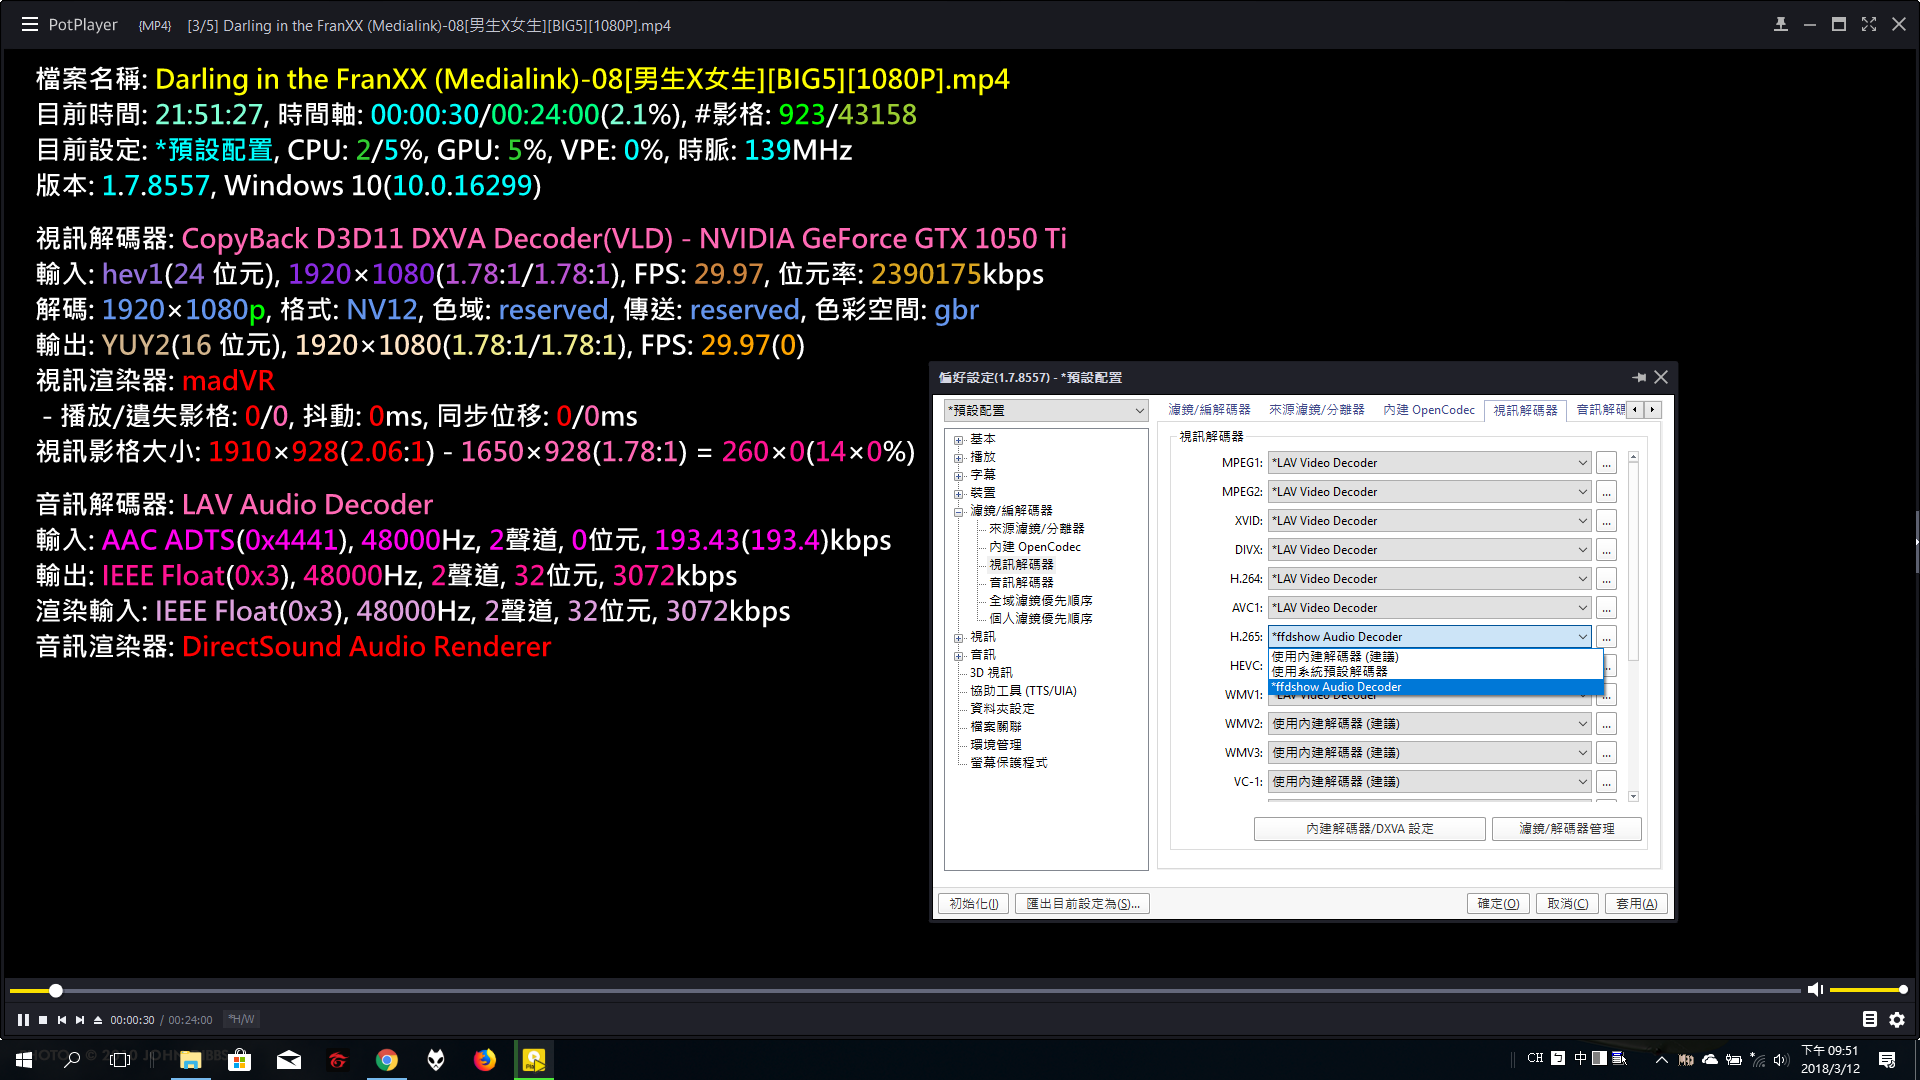1920x1080 pixels.
Task: Choose ffdshow Audio Decoder in H.265 list
Action: pos(1436,687)
